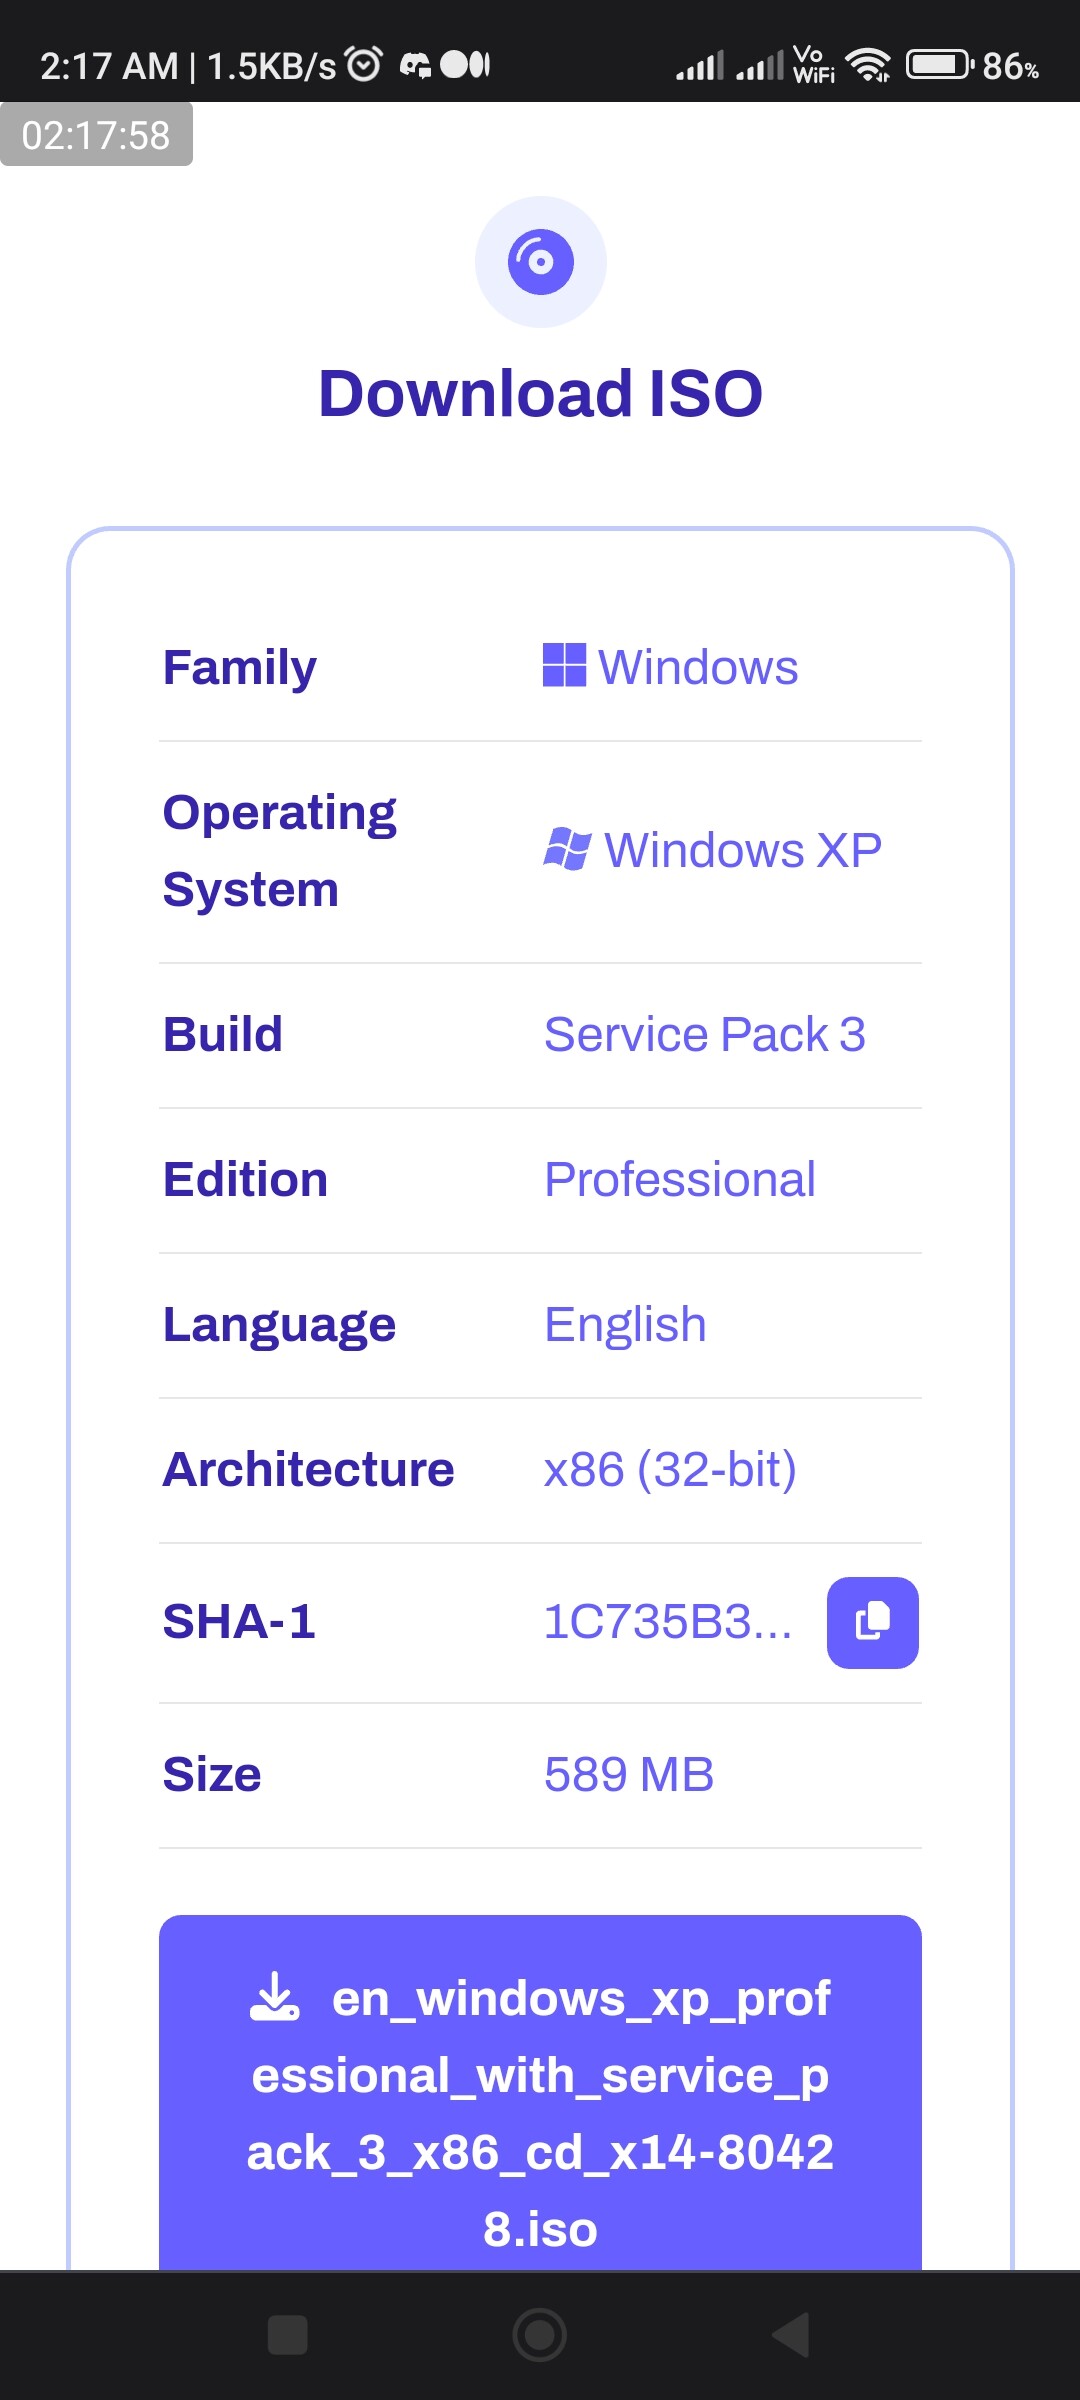This screenshot has width=1080, height=2400.
Task: Tap the download arrow icon on the ISO button
Action: pyautogui.click(x=275, y=1997)
